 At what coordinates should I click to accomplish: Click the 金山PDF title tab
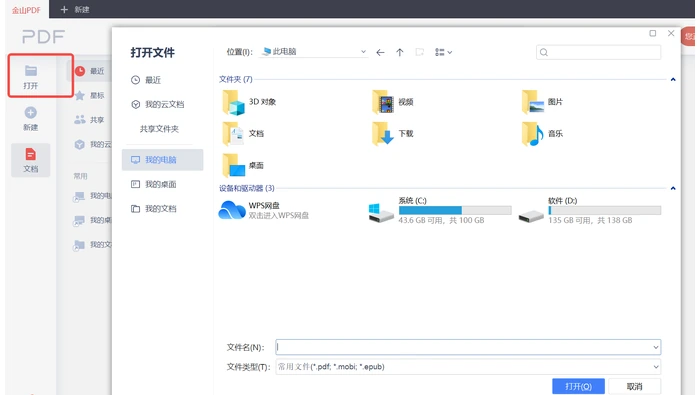coord(26,10)
